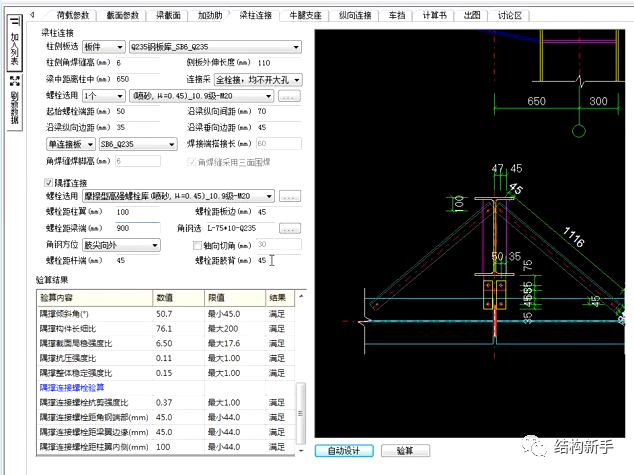Click the results table scroll up arrow
Image resolution: width=634 pixels, height=475 pixels.
pos(301,296)
